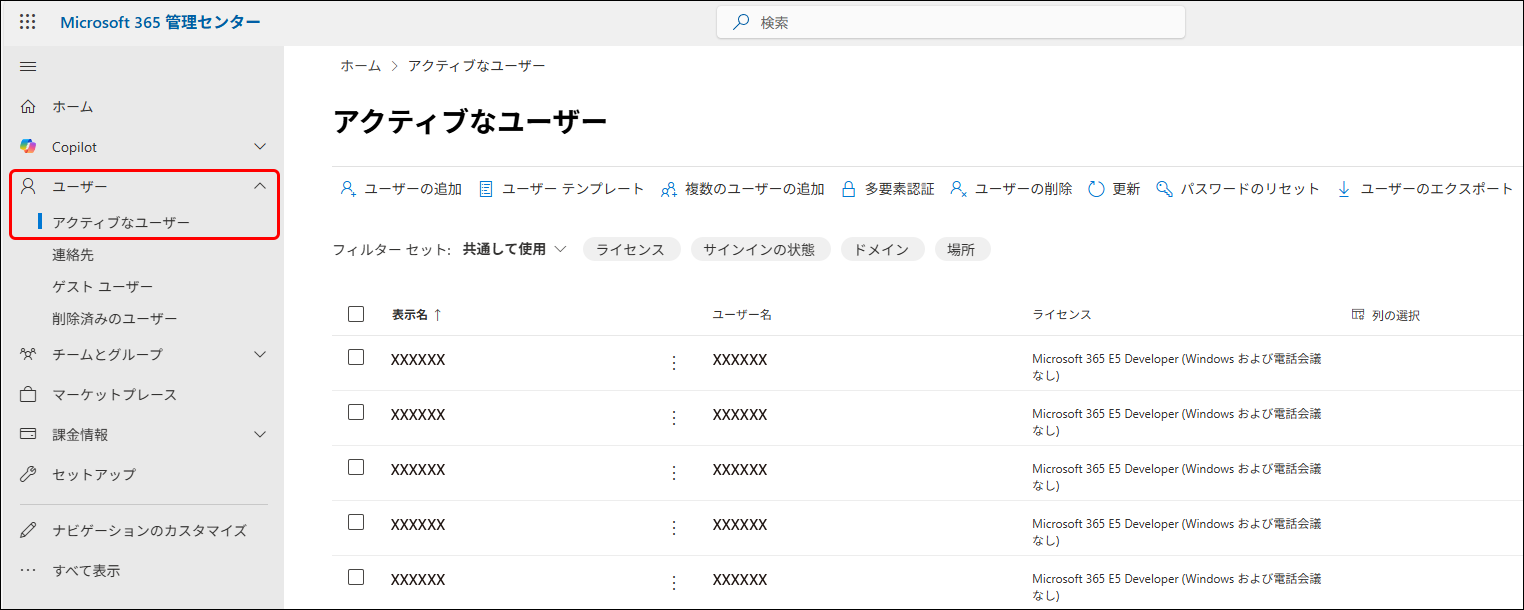
Task: Select アクティブなユーザー in sidebar
Action: click(x=121, y=222)
